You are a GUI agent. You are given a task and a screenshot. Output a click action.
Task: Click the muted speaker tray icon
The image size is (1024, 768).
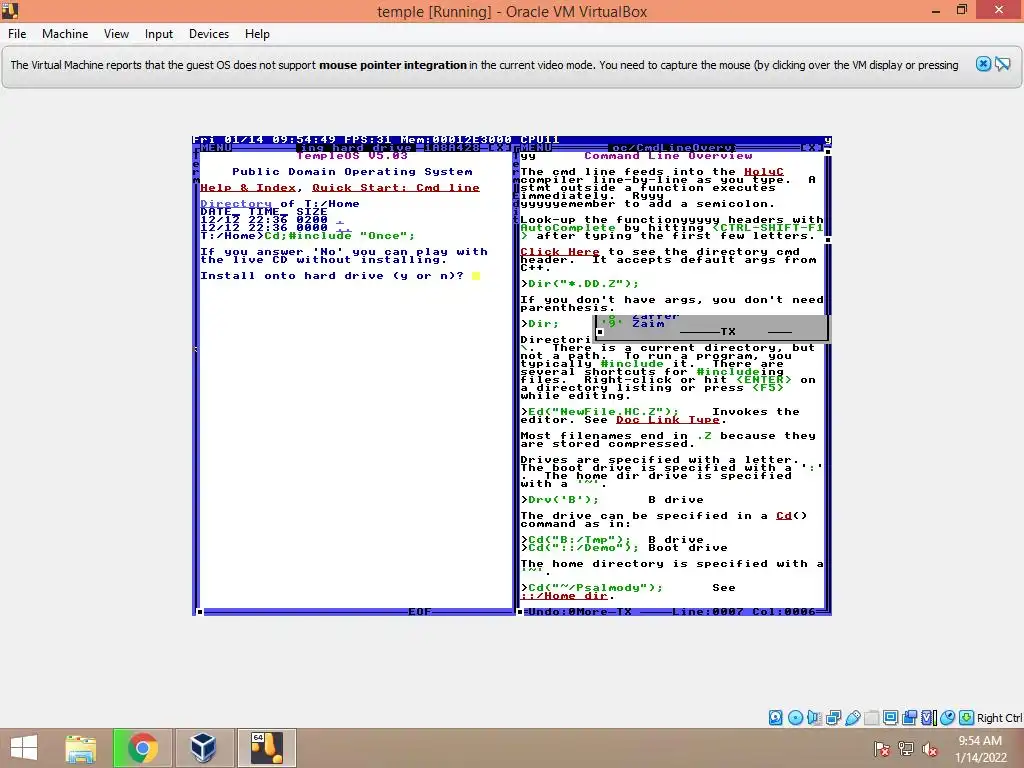click(x=930, y=749)
